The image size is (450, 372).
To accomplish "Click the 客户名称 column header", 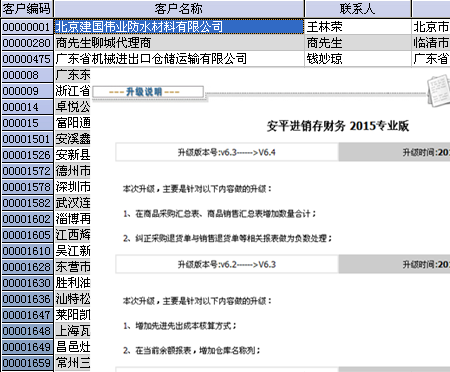I will (x=179, y=9).
